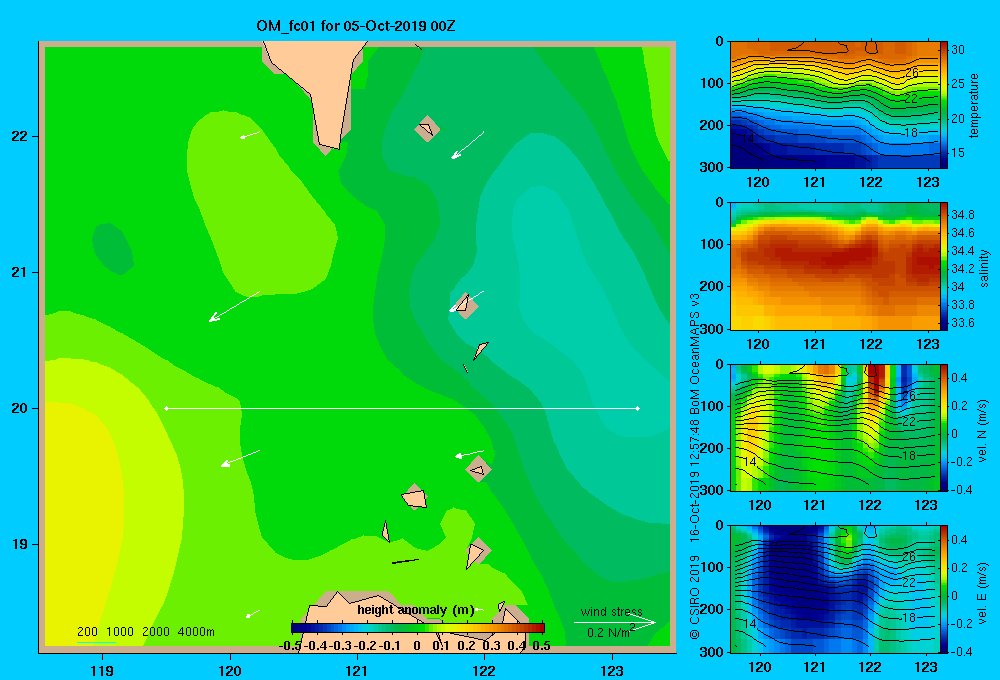Select the vel. E colorbar

[x=944, y=589]
